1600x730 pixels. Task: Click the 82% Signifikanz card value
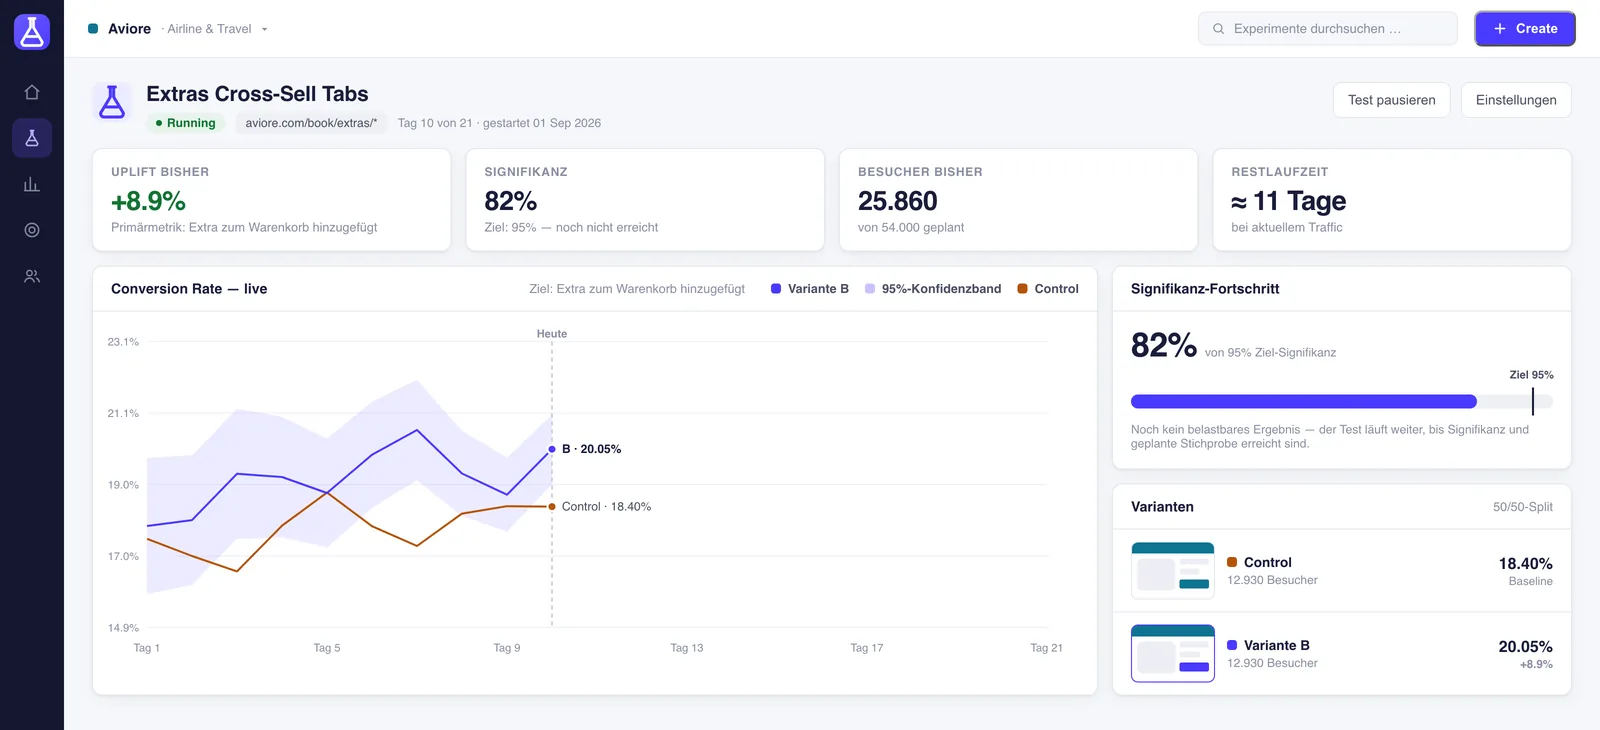(x=511, y=201)
